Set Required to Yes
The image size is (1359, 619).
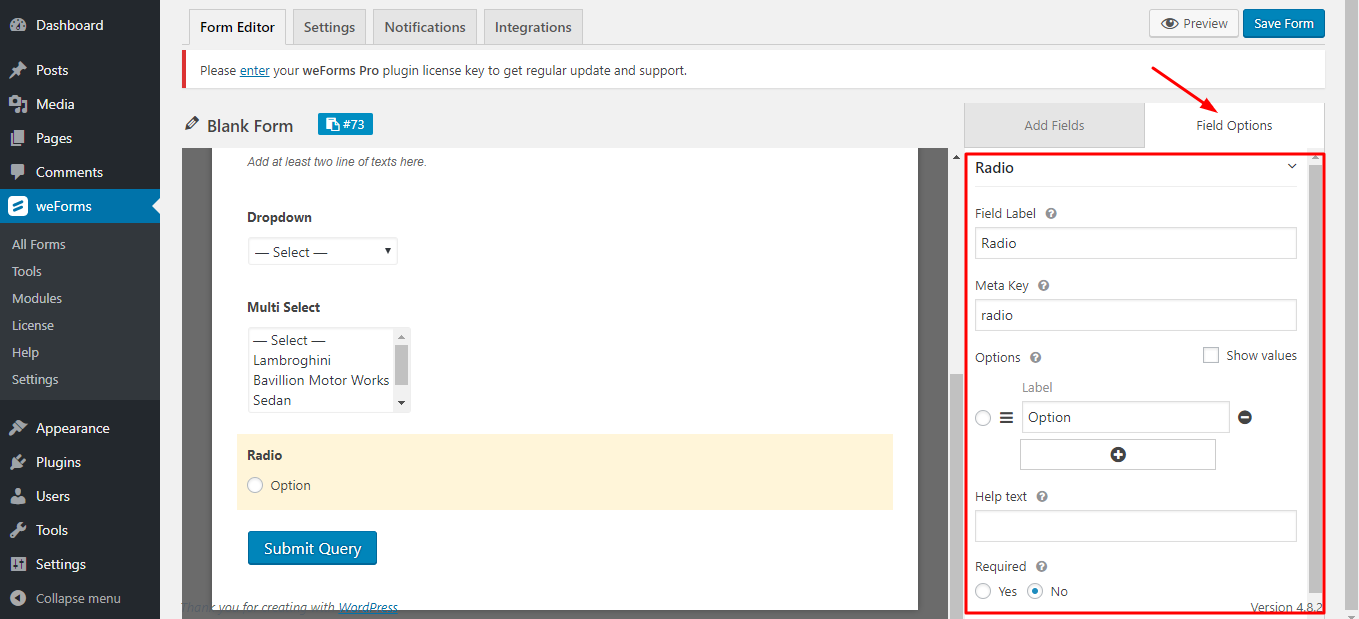[x=983, y=591]
